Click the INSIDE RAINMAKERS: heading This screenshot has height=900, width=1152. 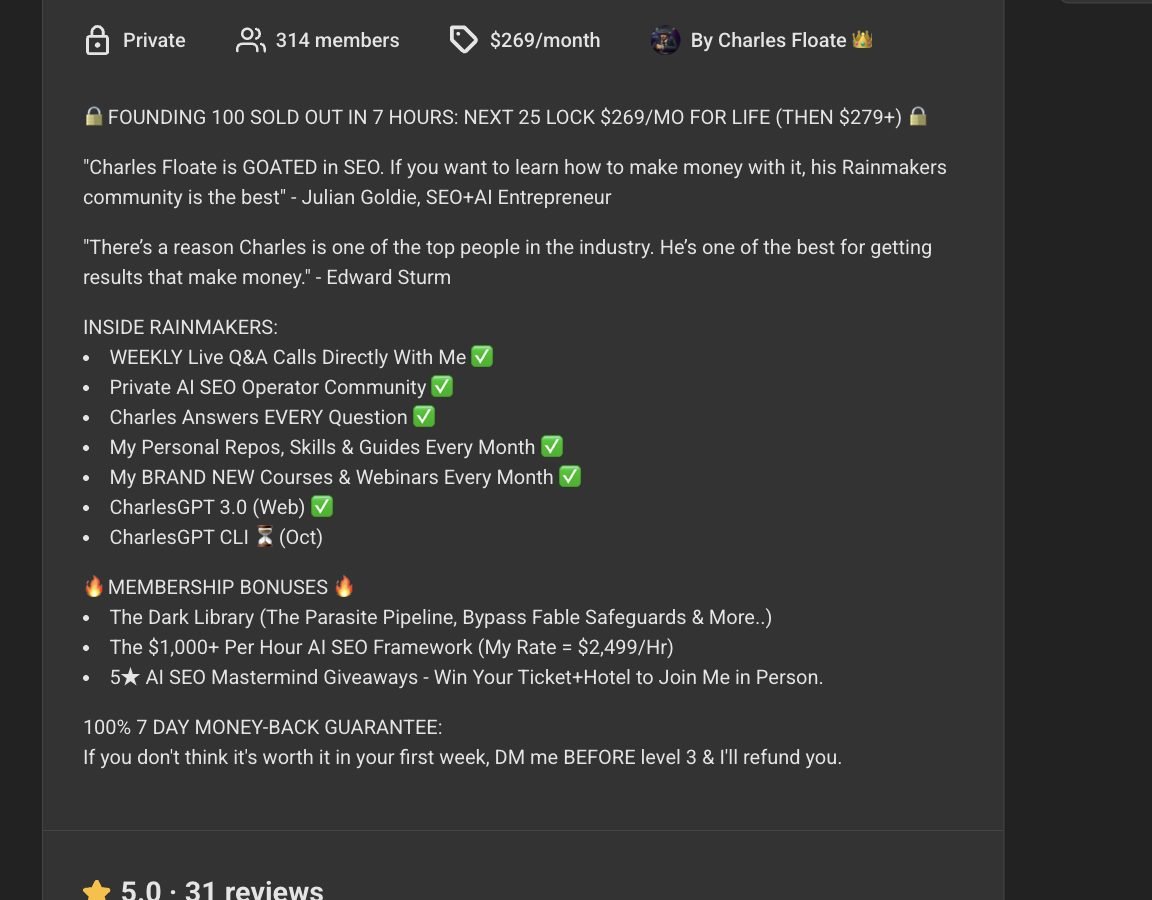tap(180, 328)
